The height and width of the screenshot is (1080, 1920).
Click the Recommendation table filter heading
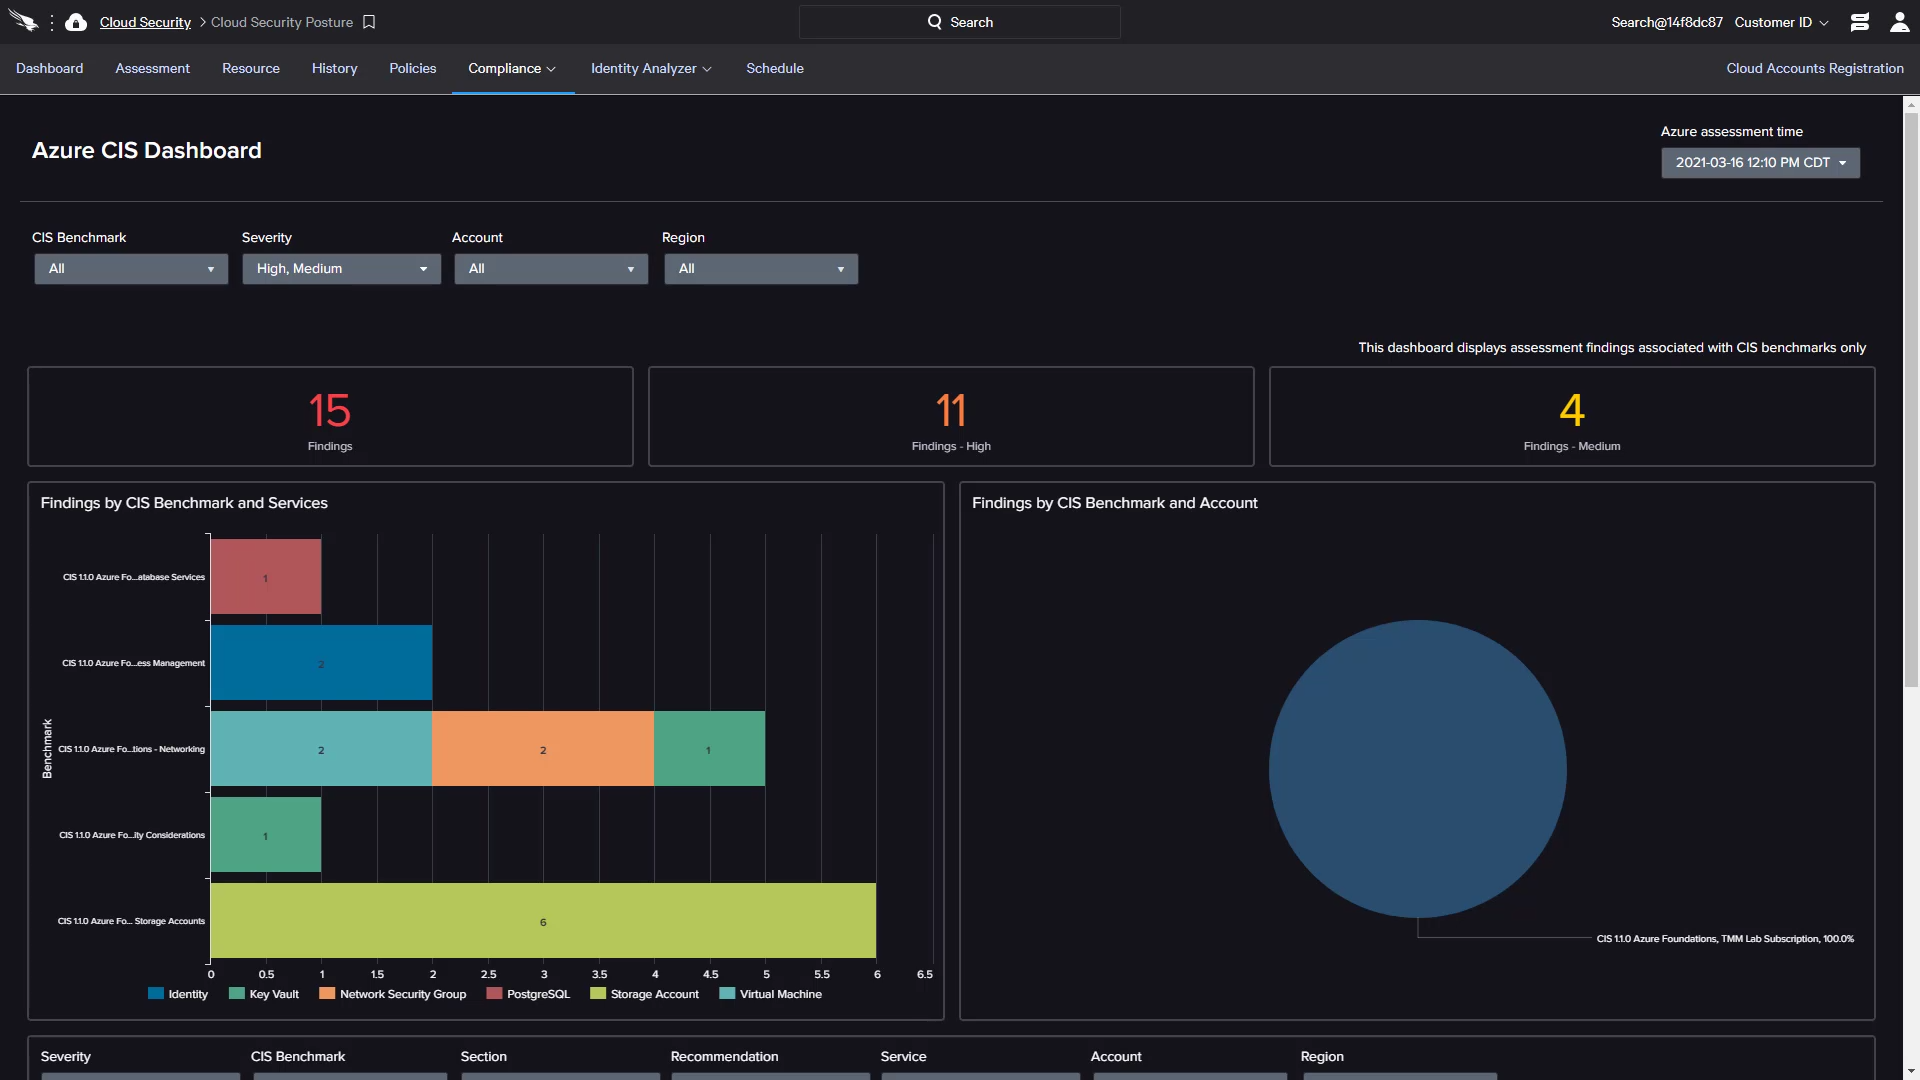point(724,1057)
